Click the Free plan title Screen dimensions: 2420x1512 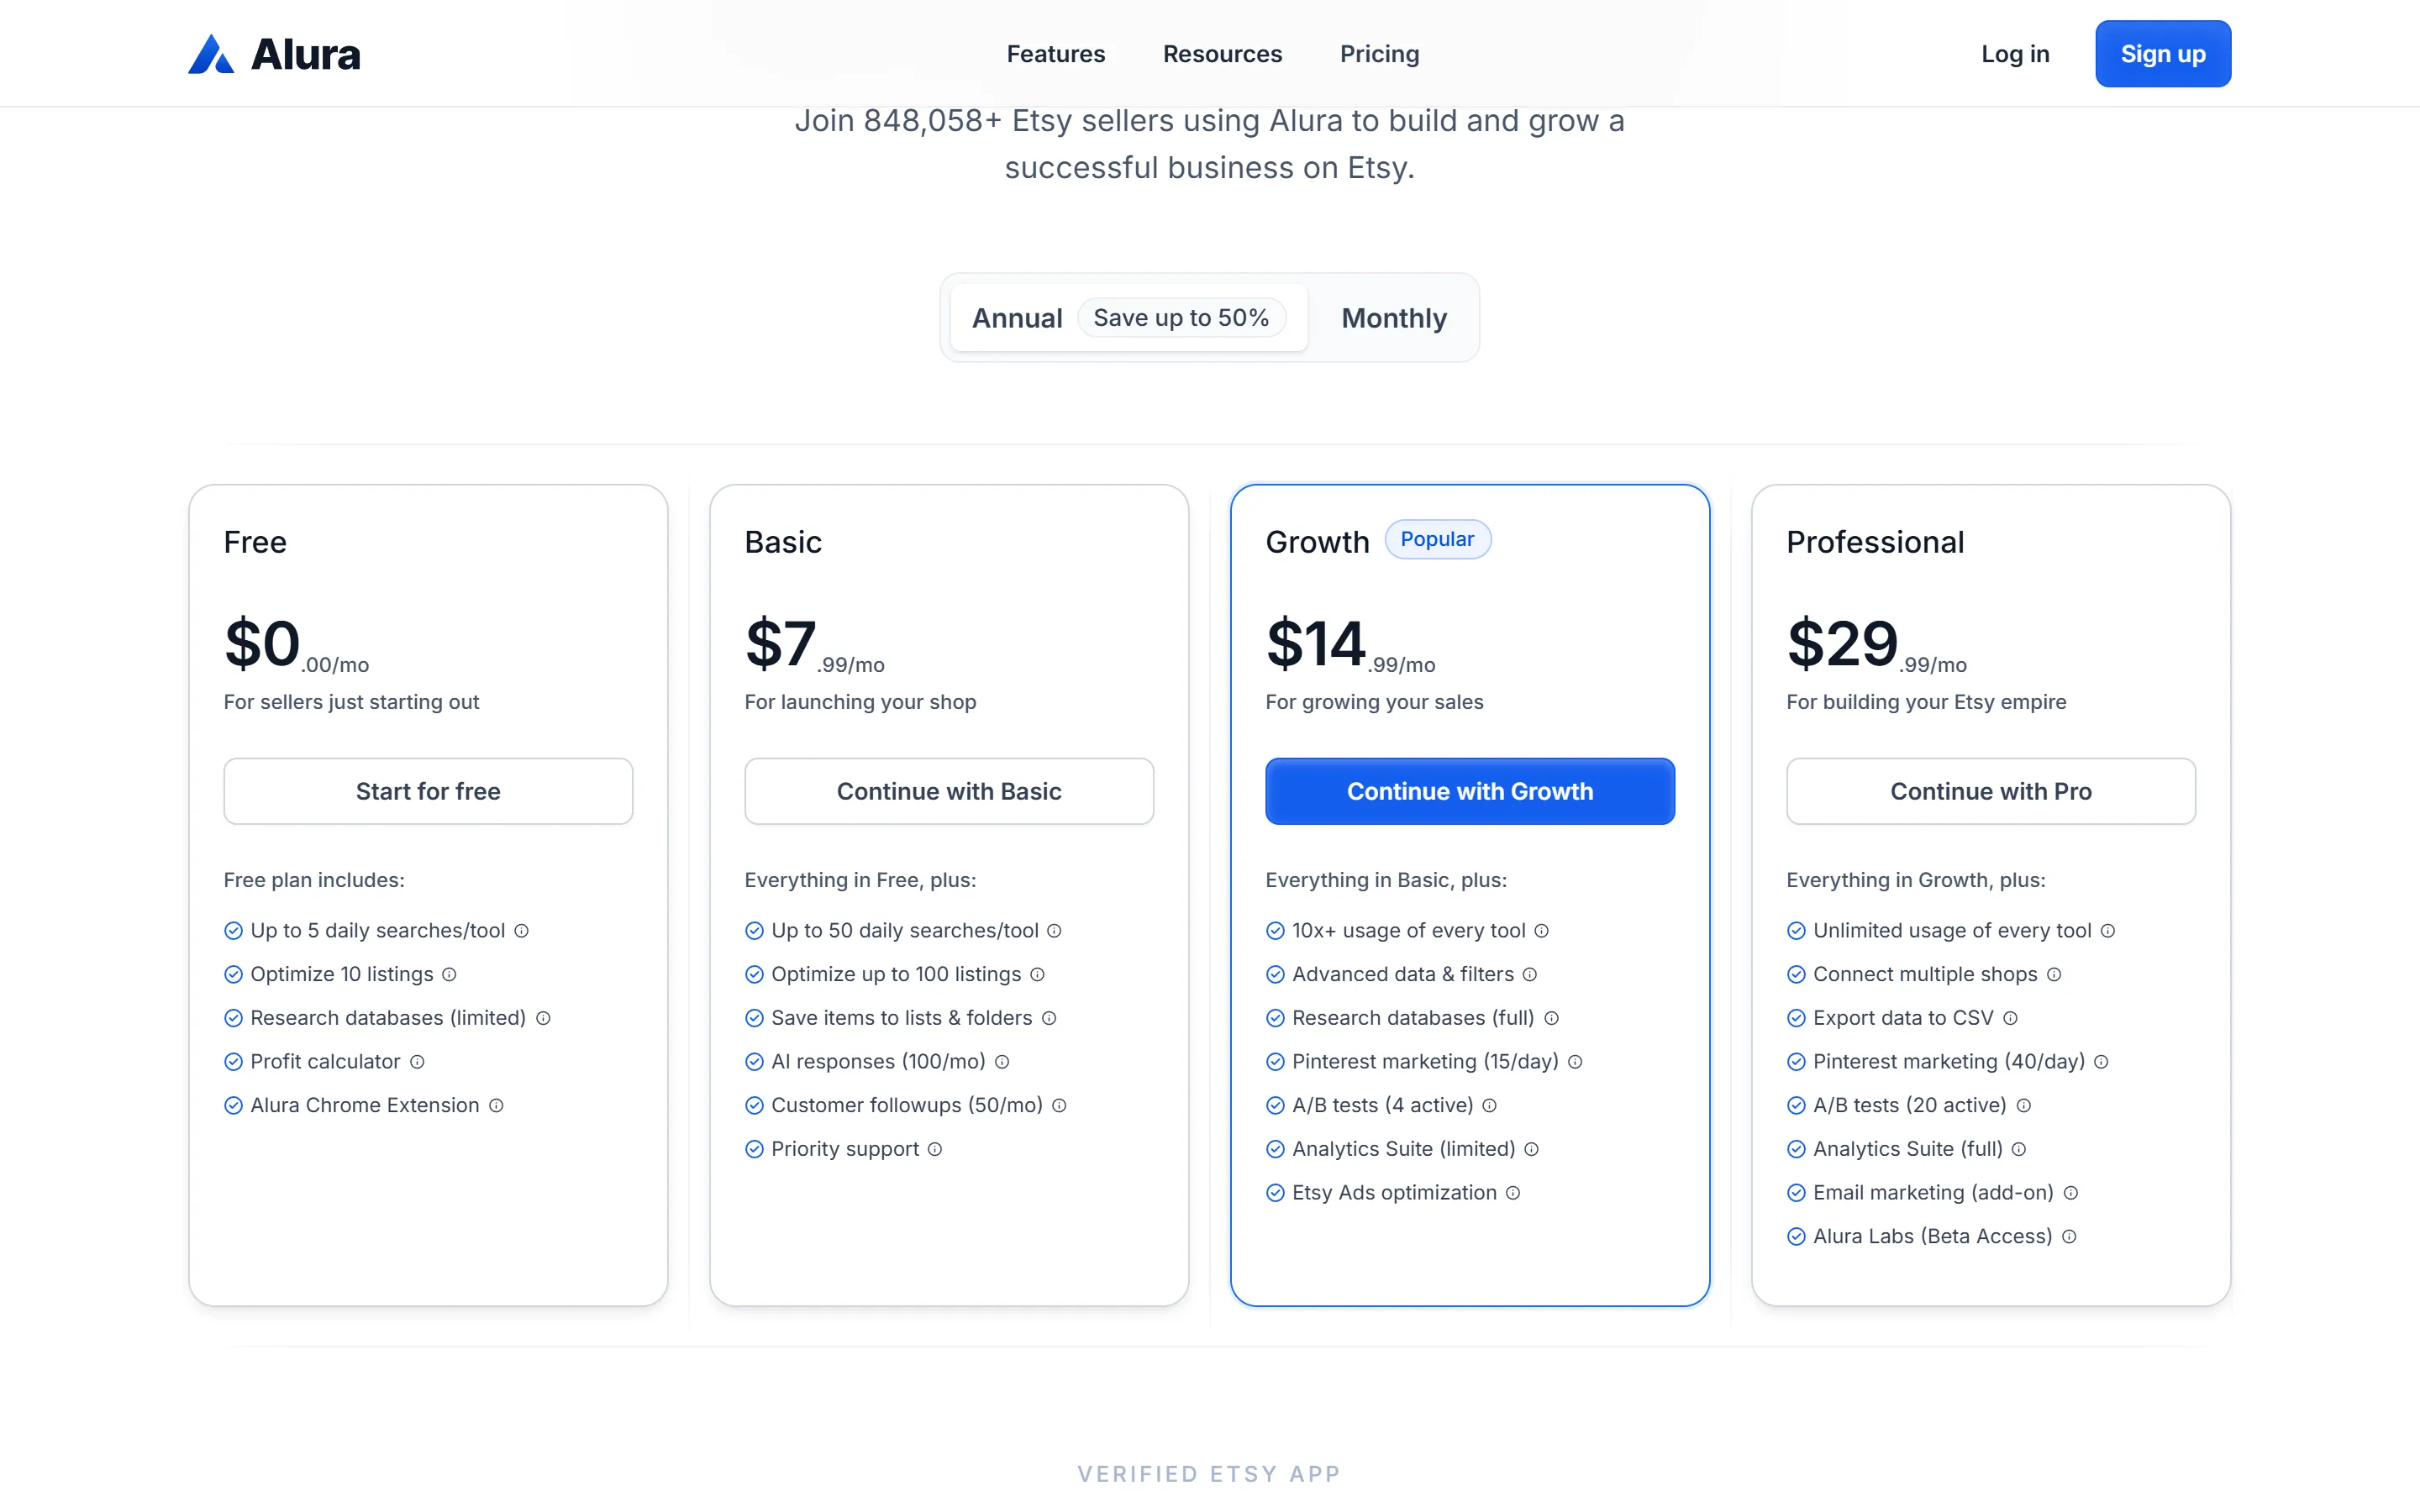point(255,542)
